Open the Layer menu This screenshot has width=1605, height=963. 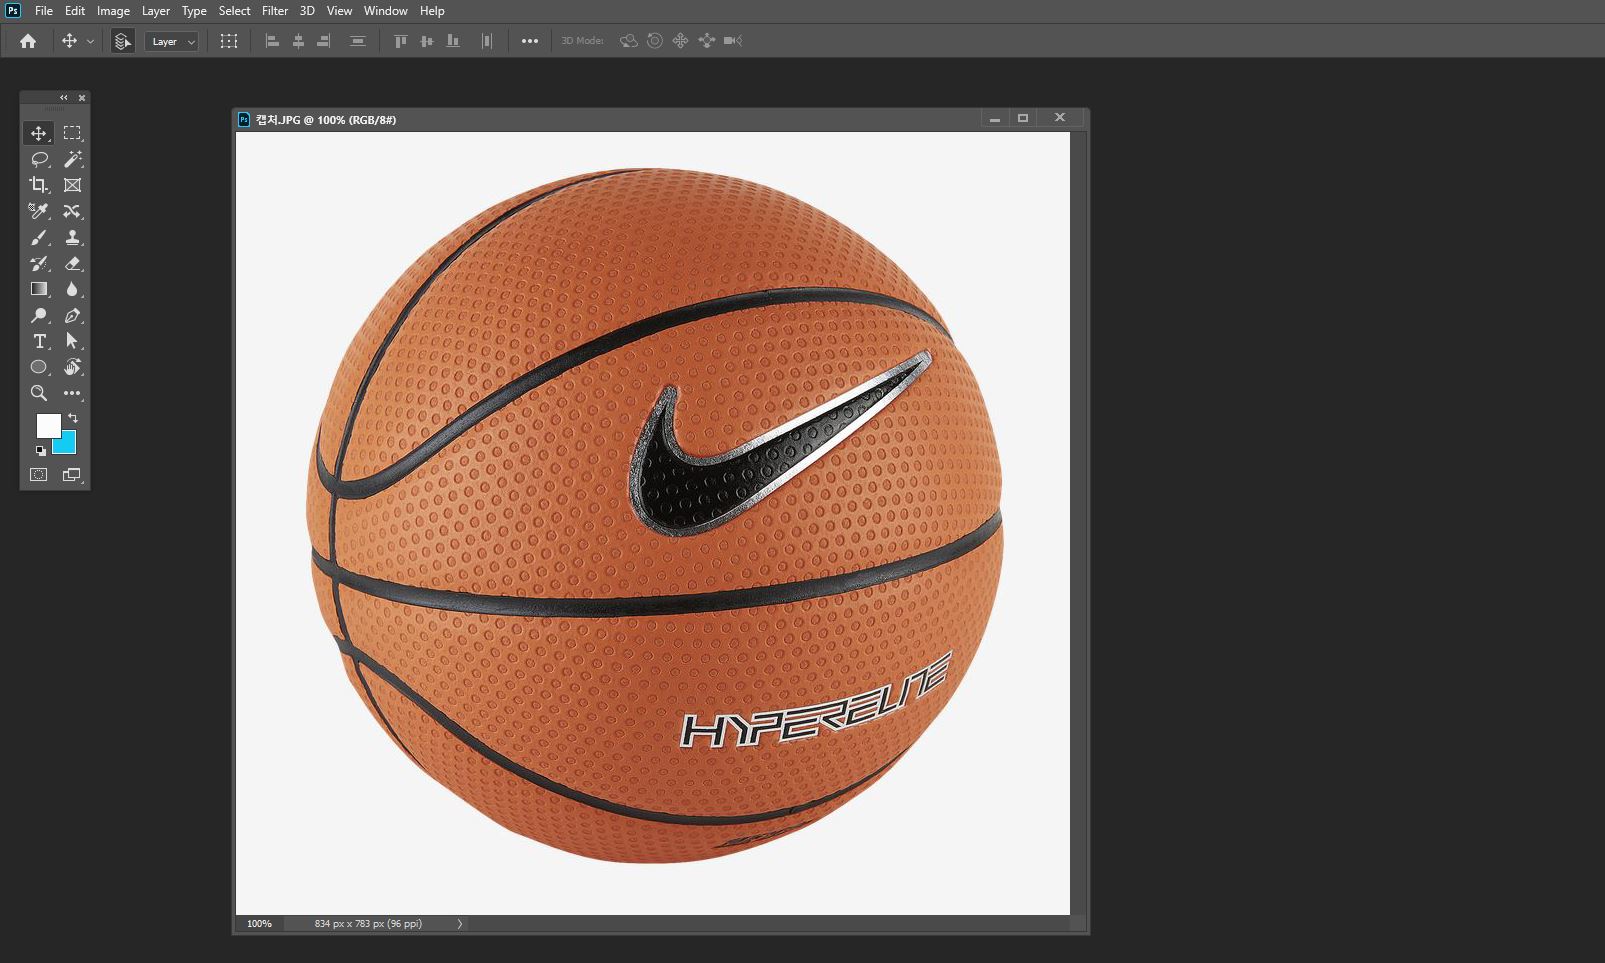(156, 11)
